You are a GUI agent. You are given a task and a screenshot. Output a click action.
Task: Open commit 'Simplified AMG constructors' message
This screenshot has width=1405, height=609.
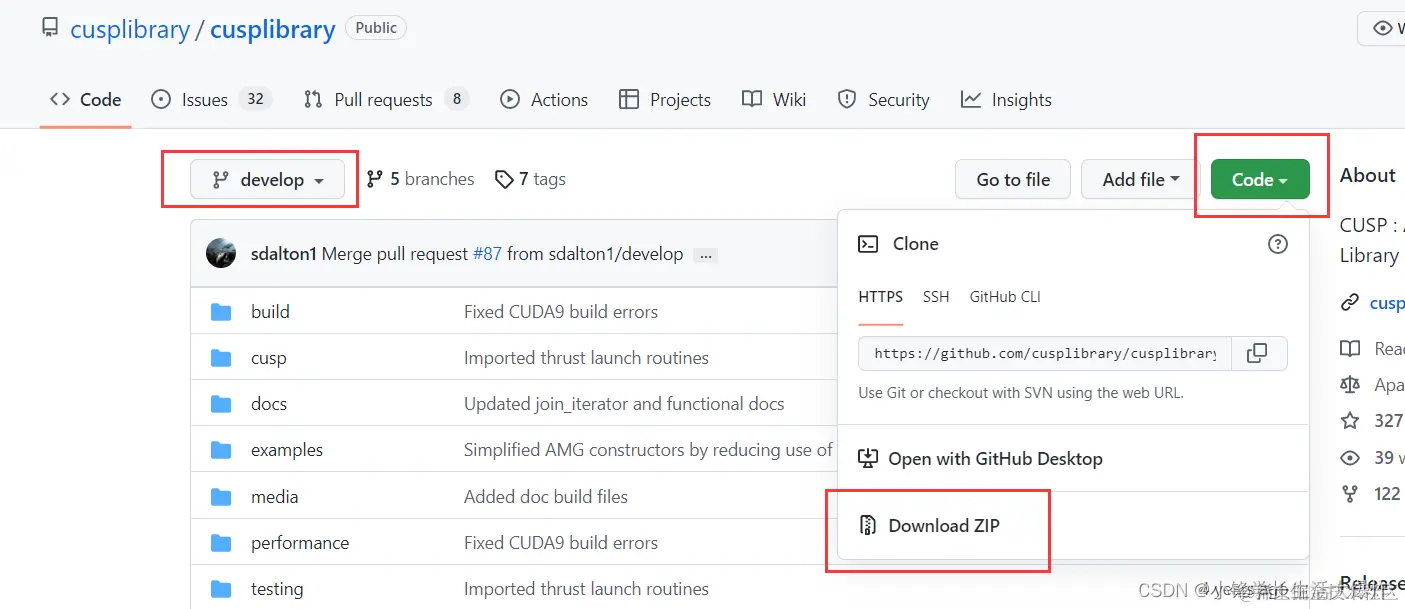648,450
